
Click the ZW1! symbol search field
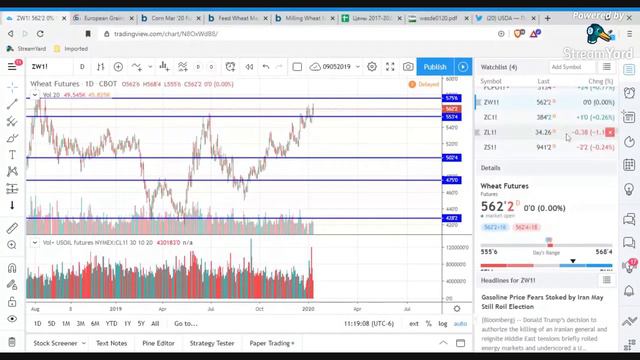pos(50,67)
